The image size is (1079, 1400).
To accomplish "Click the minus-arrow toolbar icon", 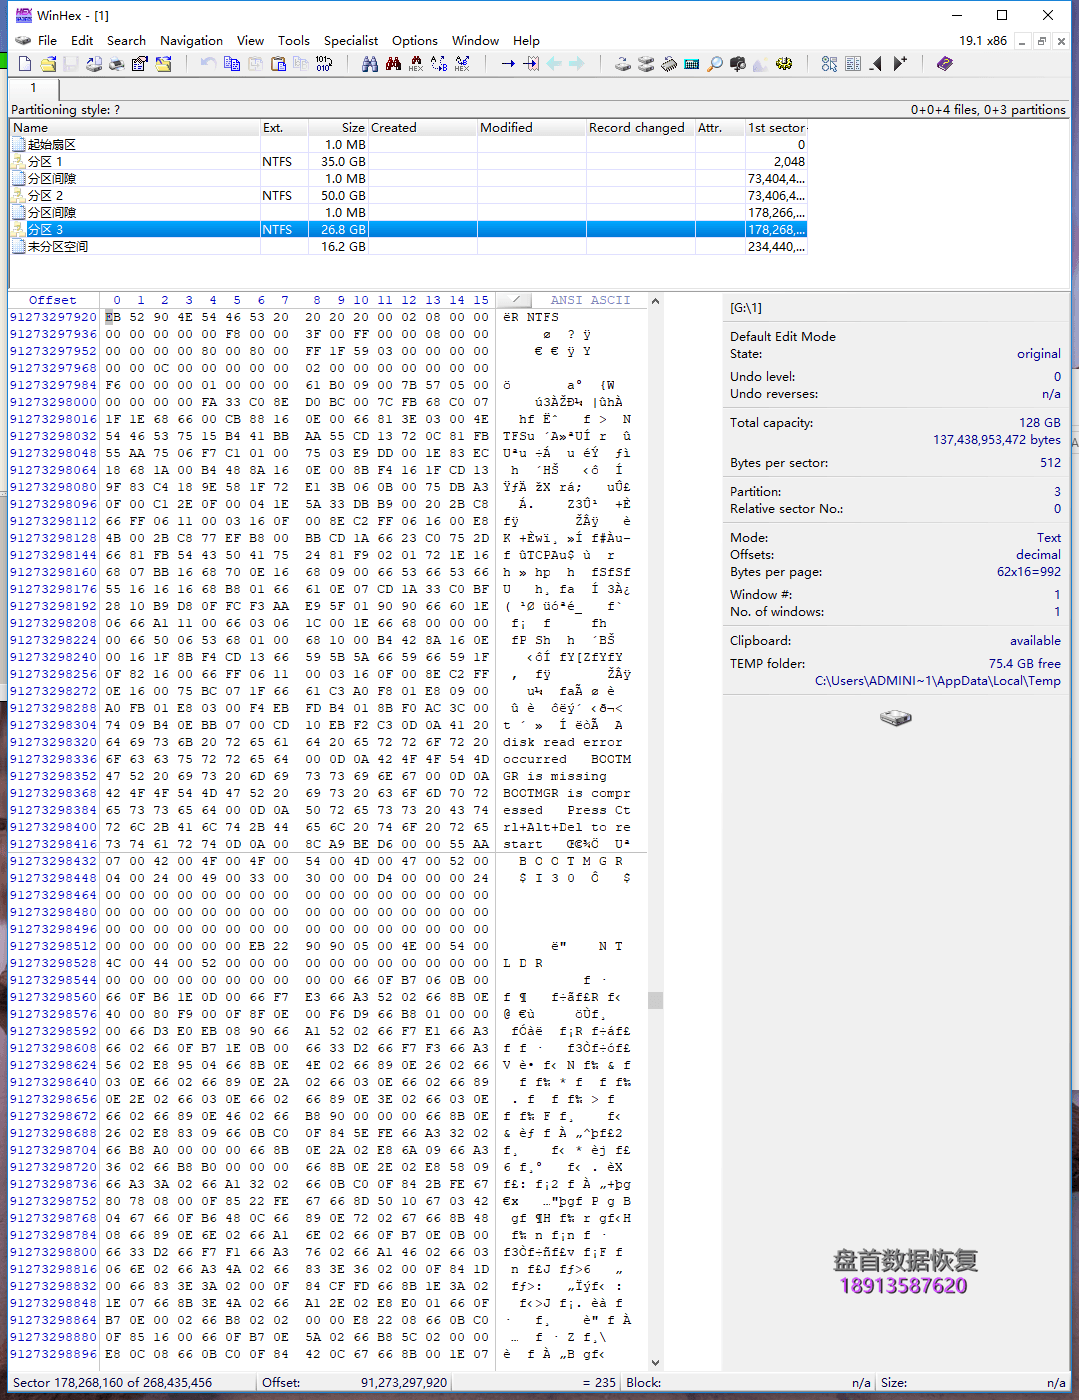I will coord(876,64).
